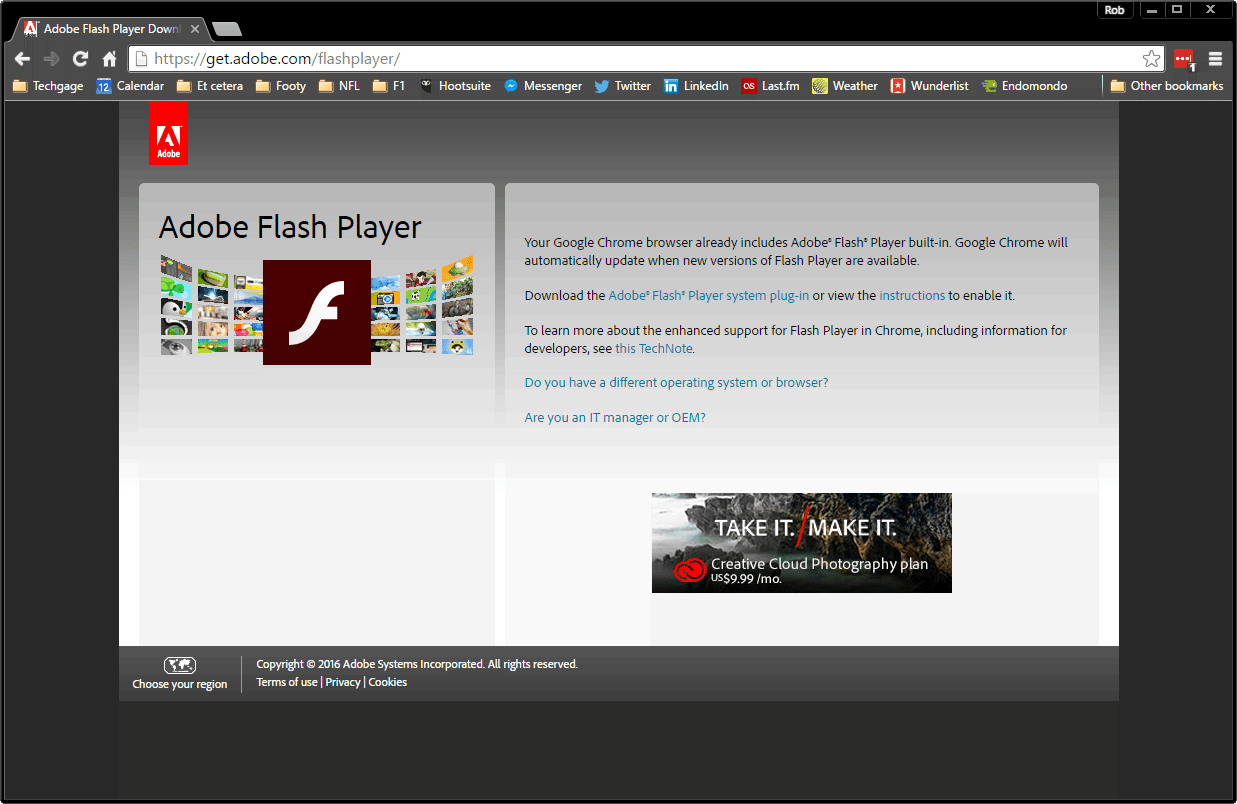This screenshot has height=804, width=1237.
Task: Maximize the Chrome window
Action: (x=1178, y=10)
